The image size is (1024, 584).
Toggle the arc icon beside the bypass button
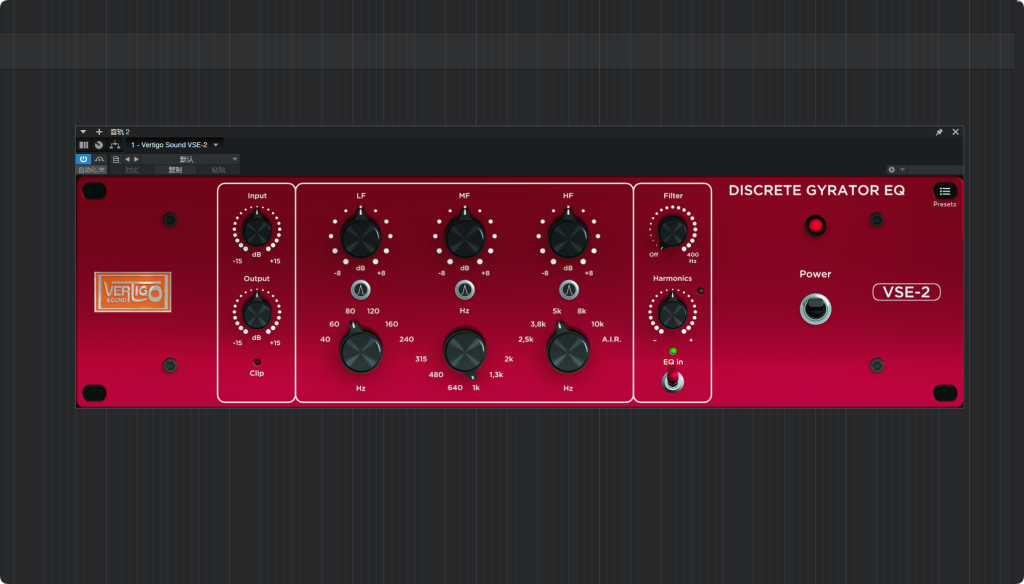coord(99,159)
